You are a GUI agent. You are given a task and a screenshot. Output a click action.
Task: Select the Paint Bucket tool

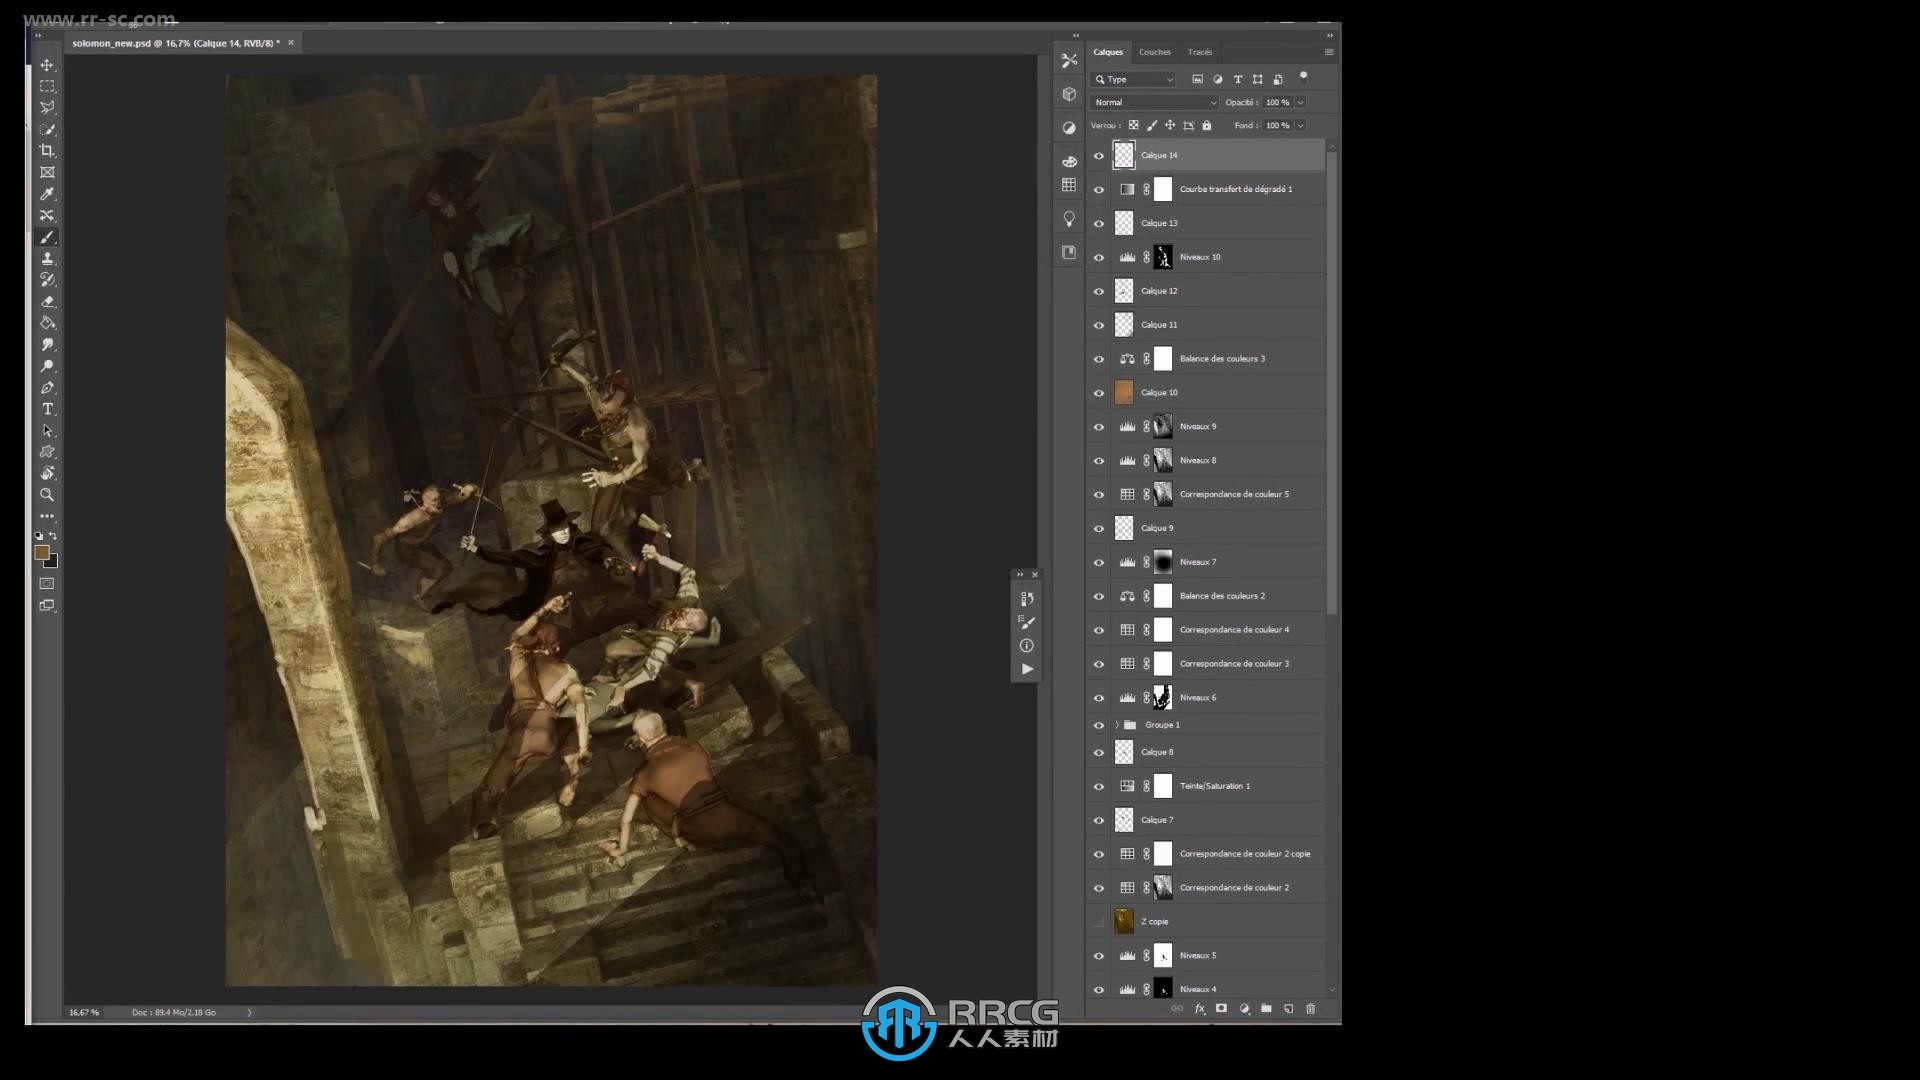[47, 323]
